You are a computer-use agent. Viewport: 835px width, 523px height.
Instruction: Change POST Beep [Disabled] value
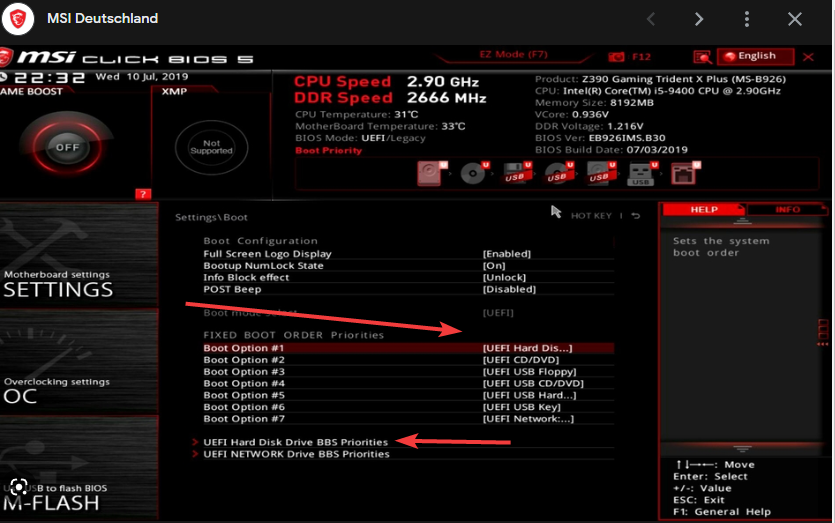(509, 289)
